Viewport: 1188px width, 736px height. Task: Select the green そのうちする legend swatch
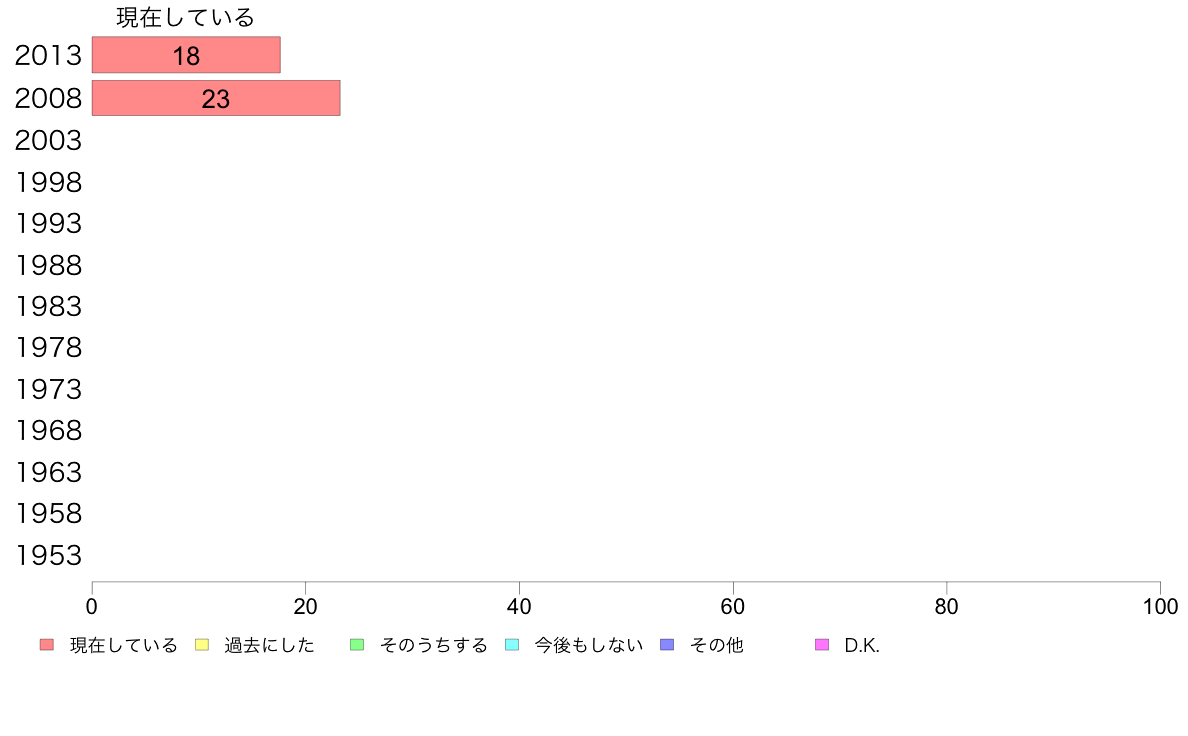coord(357,645)
